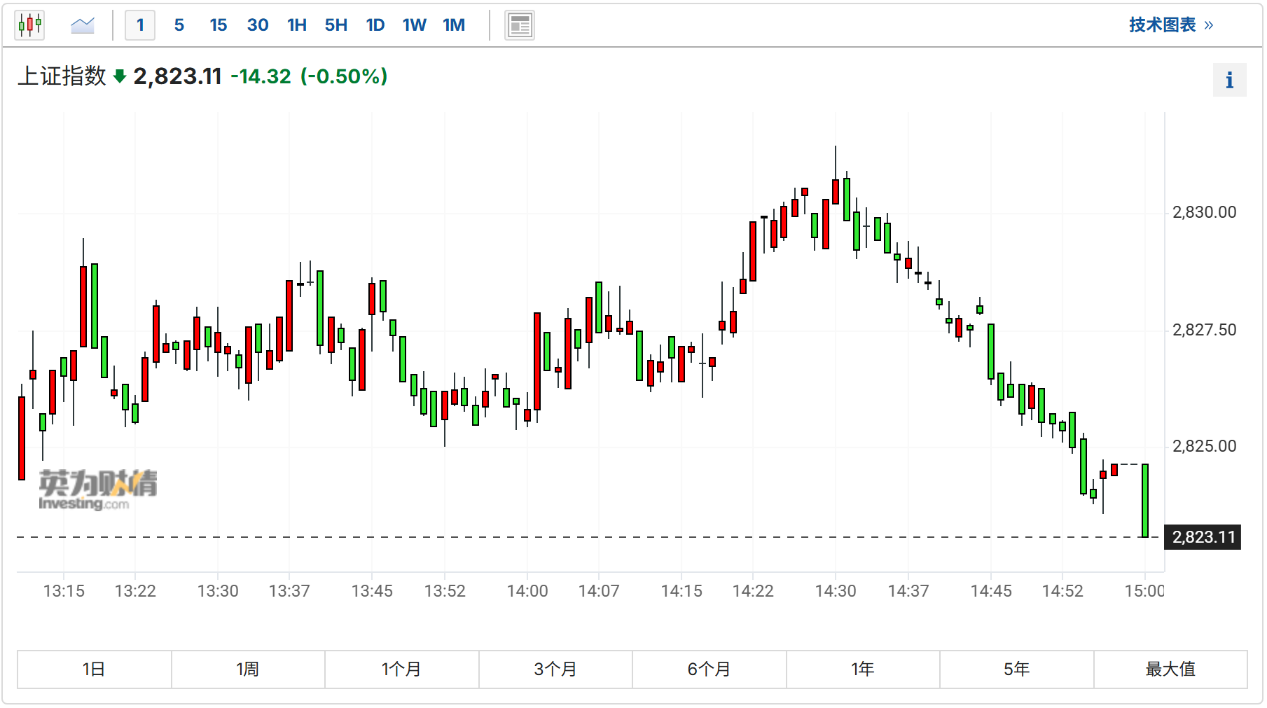Open the news panel icon in toolbar

(x=520, y=25)
